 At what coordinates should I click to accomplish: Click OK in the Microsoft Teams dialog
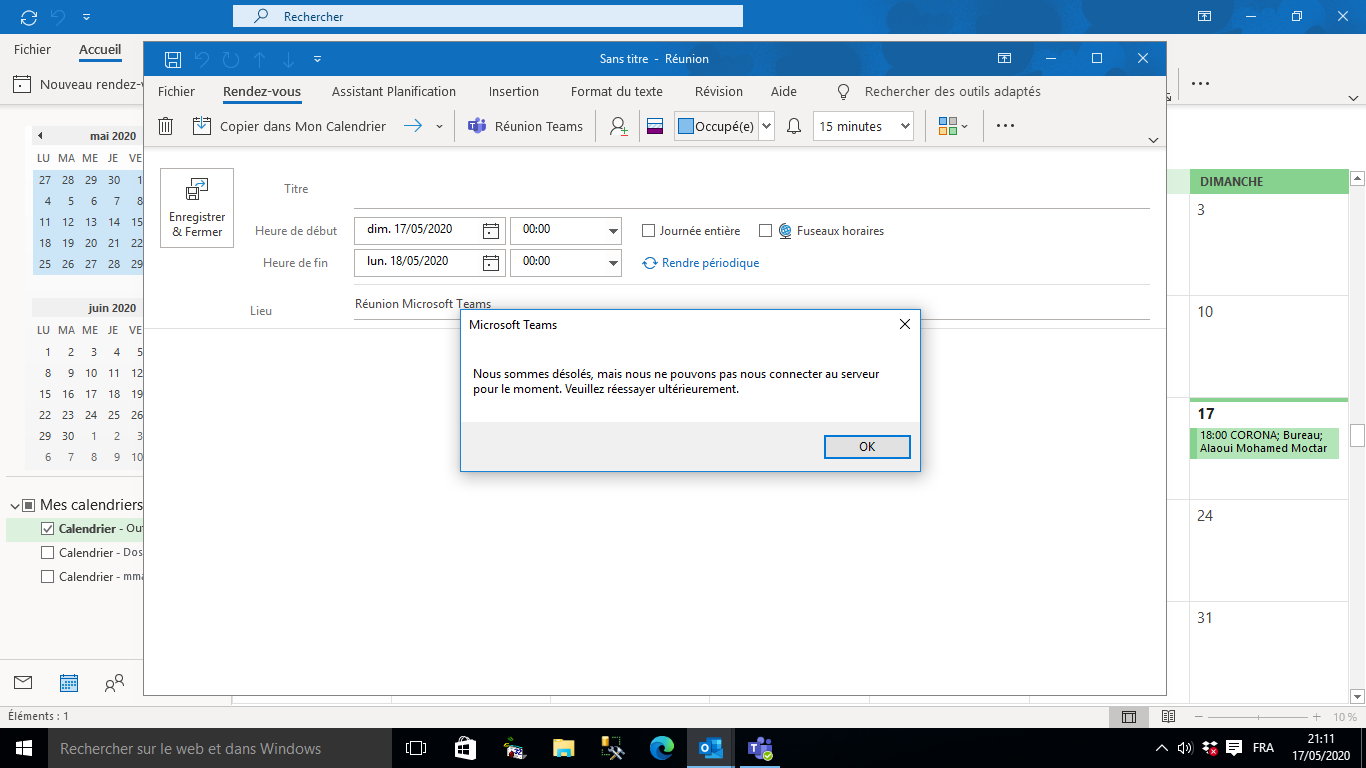tap(866, 447)
